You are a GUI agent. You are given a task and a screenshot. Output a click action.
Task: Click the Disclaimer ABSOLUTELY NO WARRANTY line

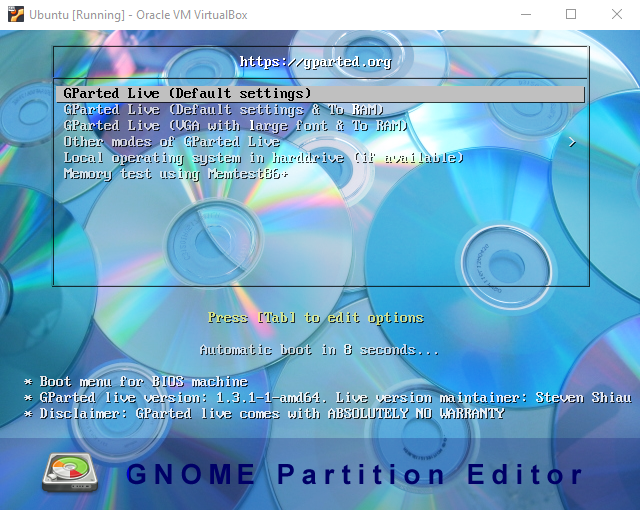coord(264,414)
